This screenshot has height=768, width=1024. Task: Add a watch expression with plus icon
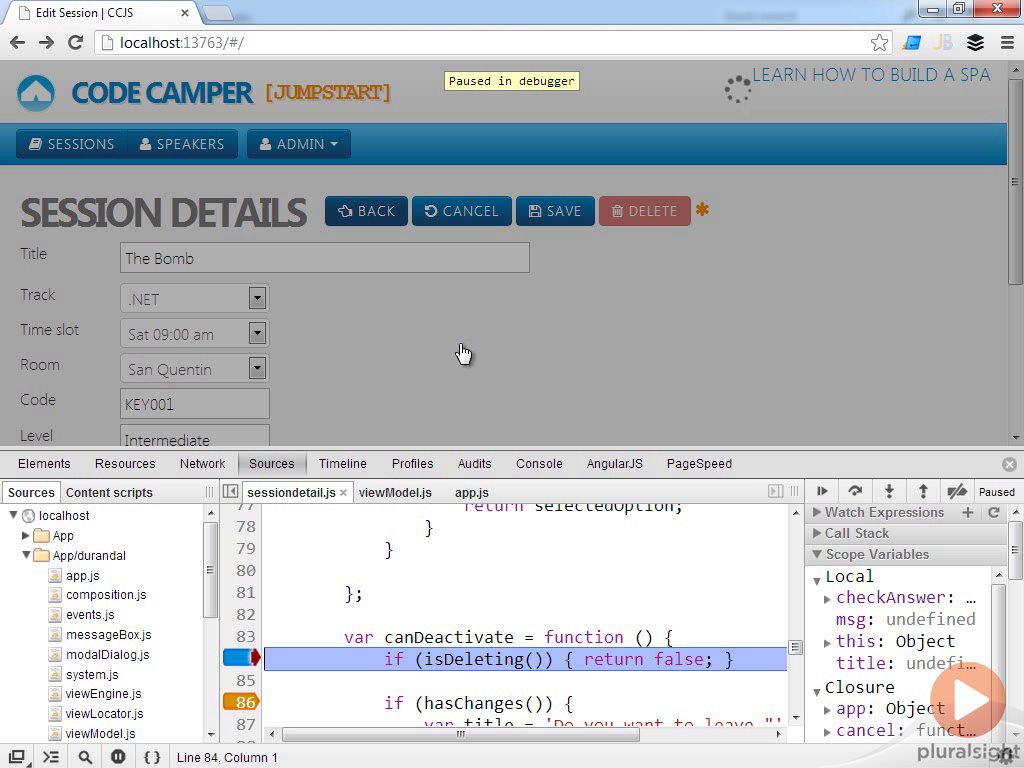pyautogui.click(x=968, y=513)
